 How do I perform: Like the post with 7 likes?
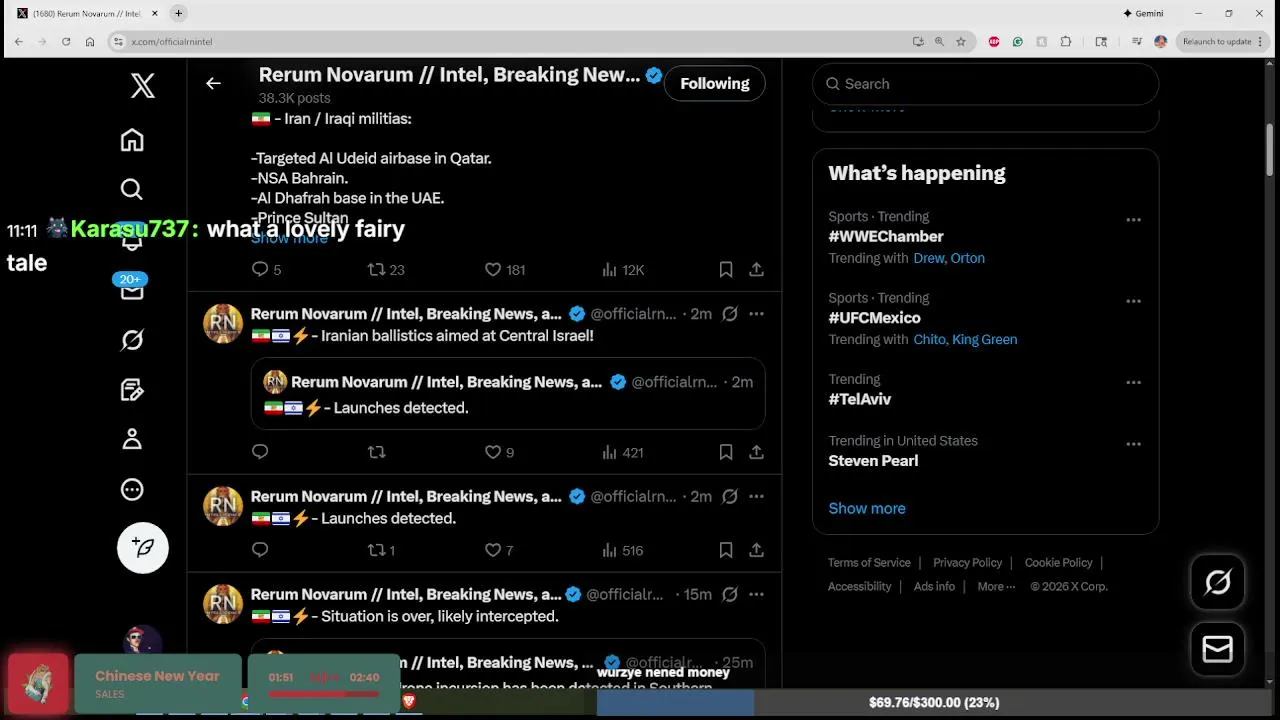[x=499, y=550]
